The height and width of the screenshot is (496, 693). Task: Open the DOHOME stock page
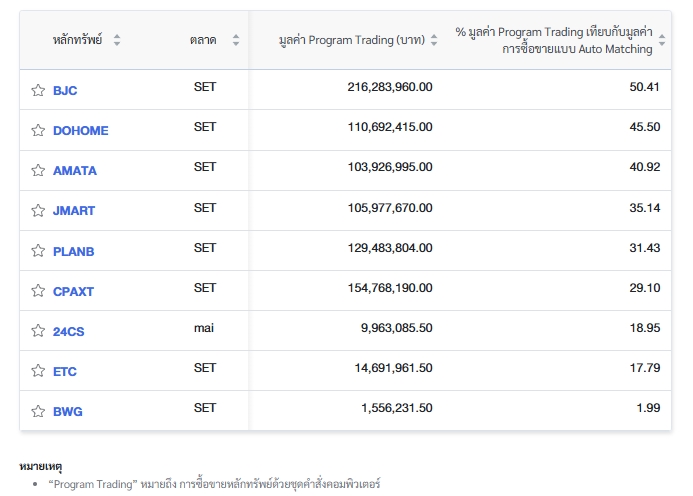tap(80, 130)
